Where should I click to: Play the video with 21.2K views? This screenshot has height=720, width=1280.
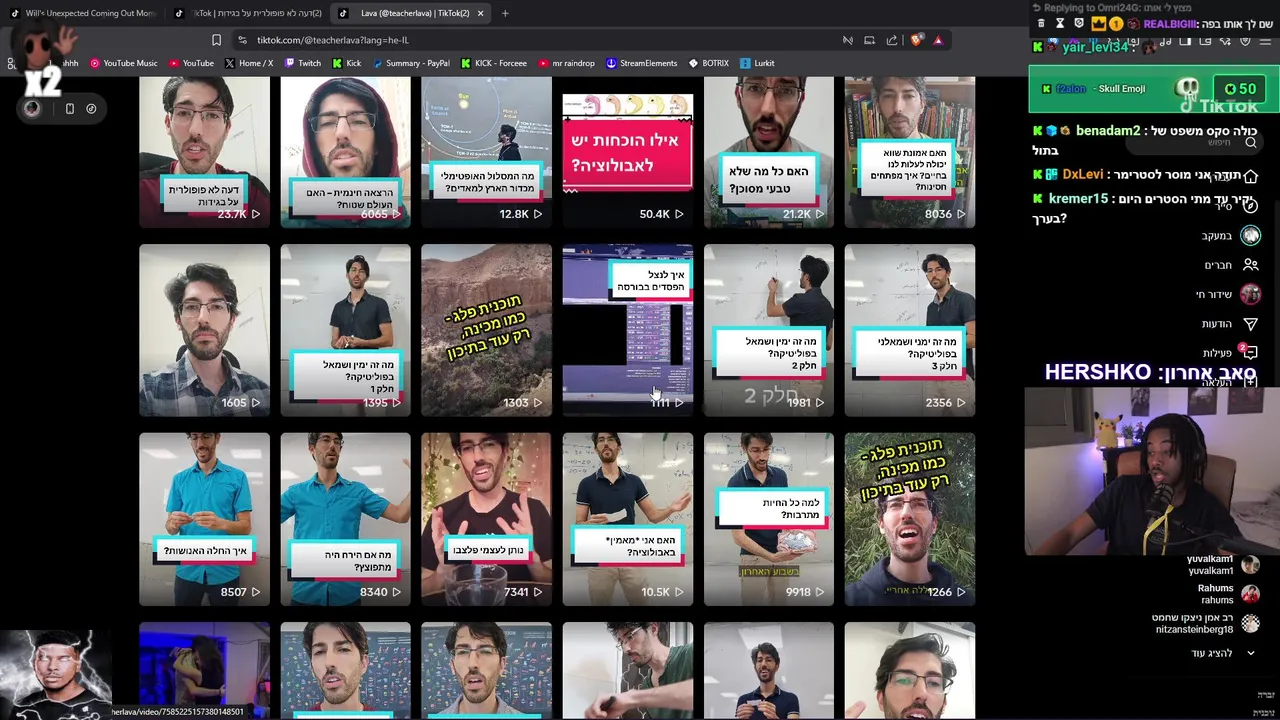(x=768, y=152)
